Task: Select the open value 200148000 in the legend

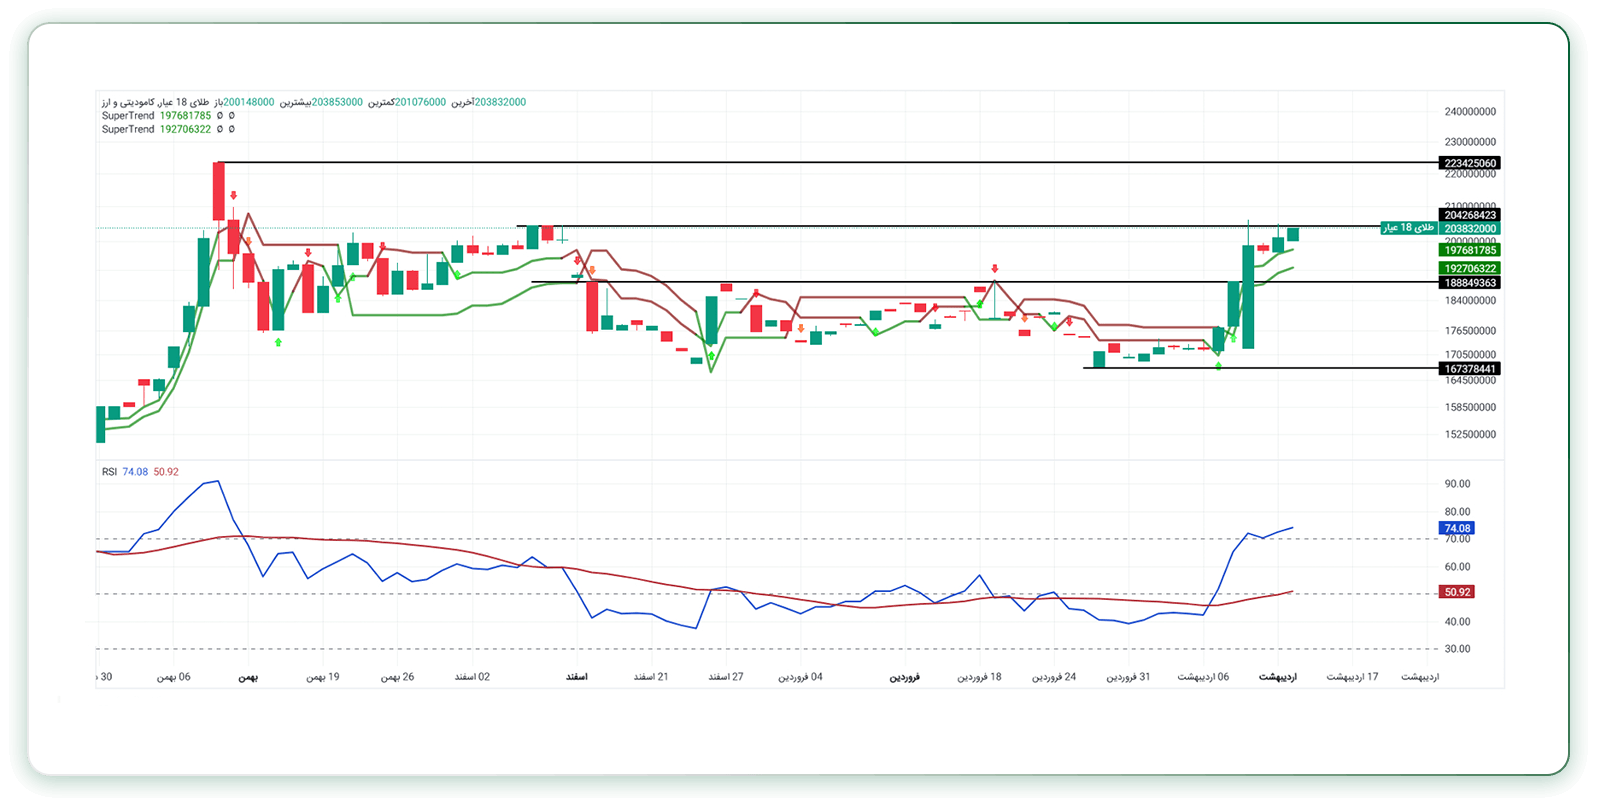Action: click(x=249, y=102)
